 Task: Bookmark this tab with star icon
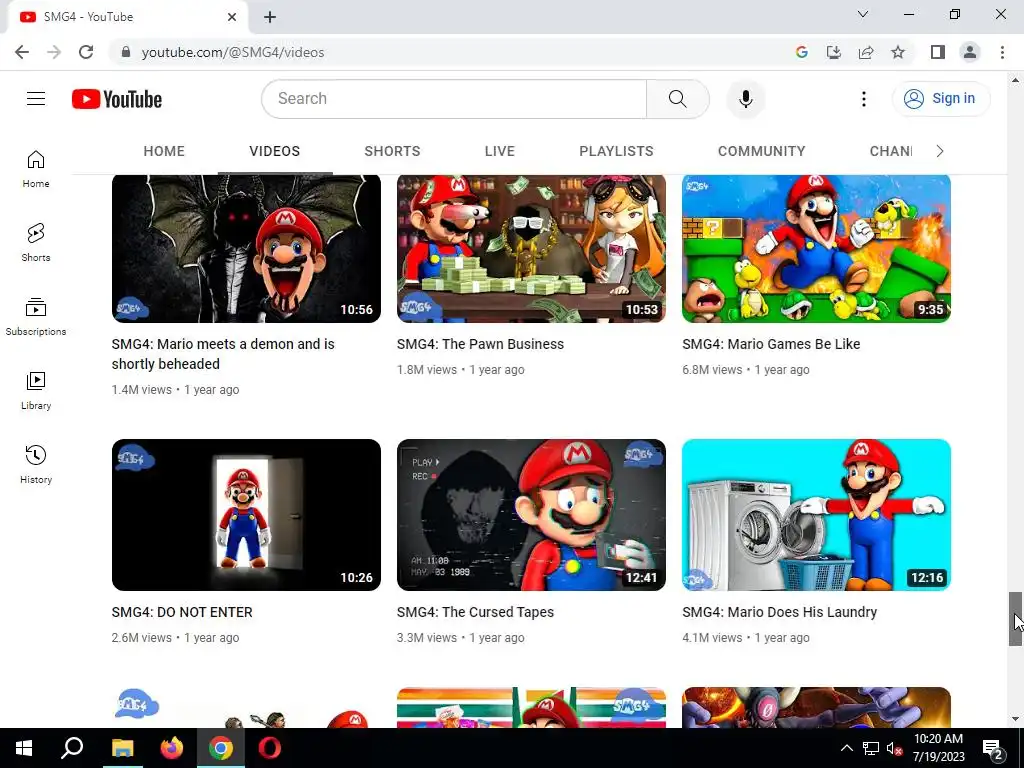[898, 52]
